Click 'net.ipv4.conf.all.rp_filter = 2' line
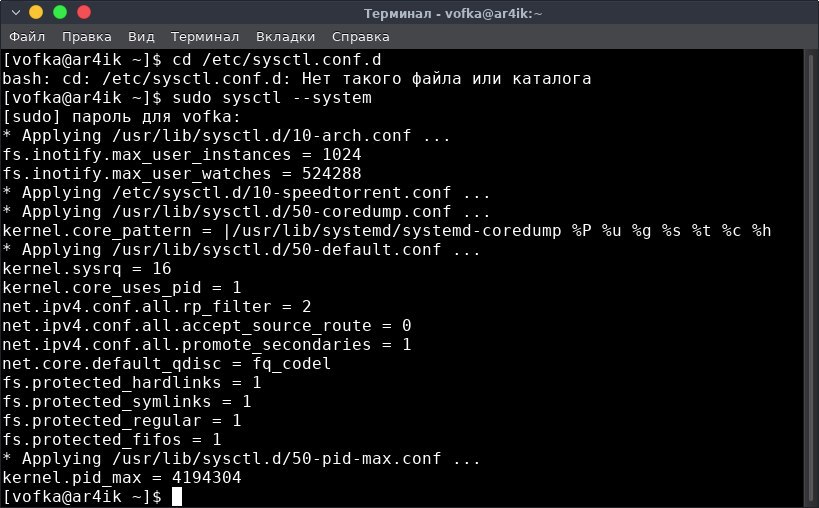This screenshot has width=819, height=508. click(157, 306)
